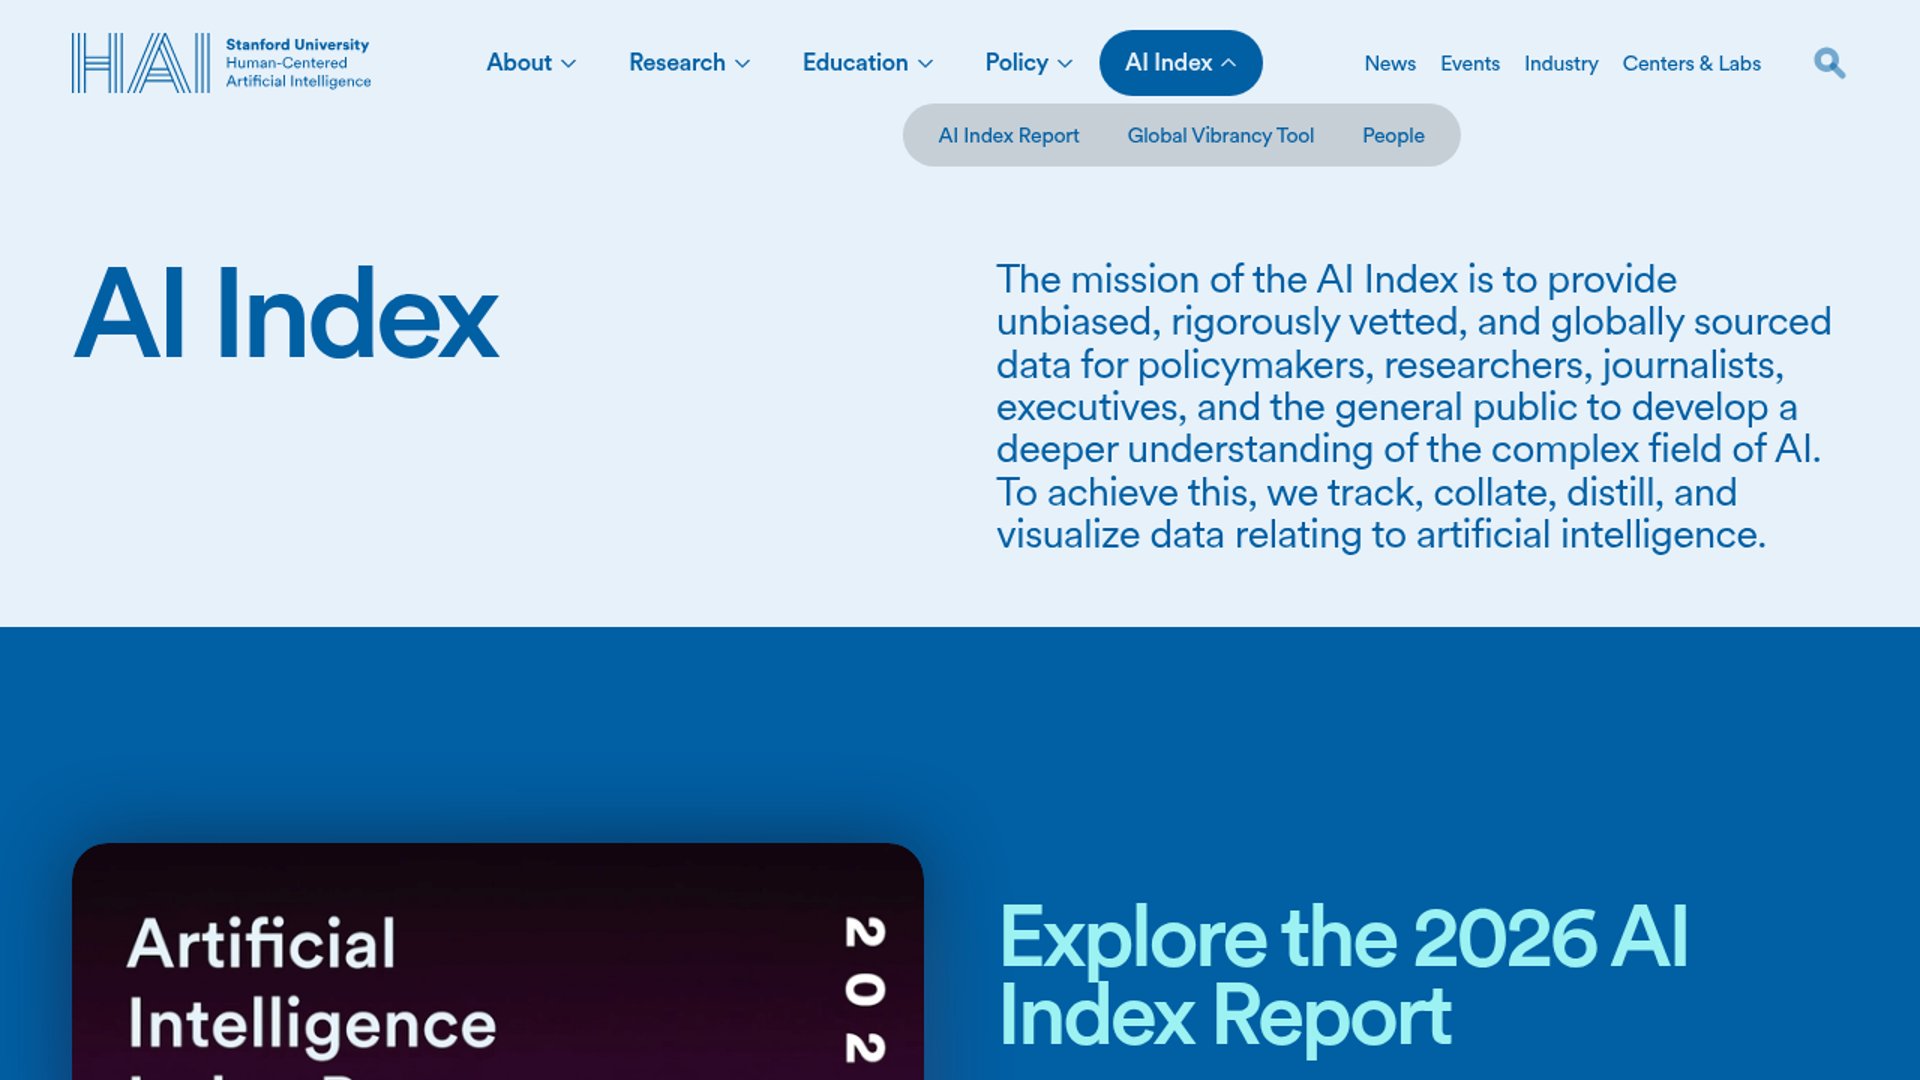Open the Research dropdown menu
This screenshot has height=1080, width=1920.
coord(689,63)
